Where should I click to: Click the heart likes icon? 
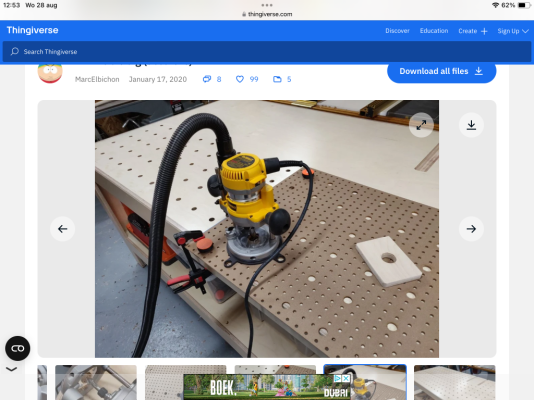coord(240,79)
